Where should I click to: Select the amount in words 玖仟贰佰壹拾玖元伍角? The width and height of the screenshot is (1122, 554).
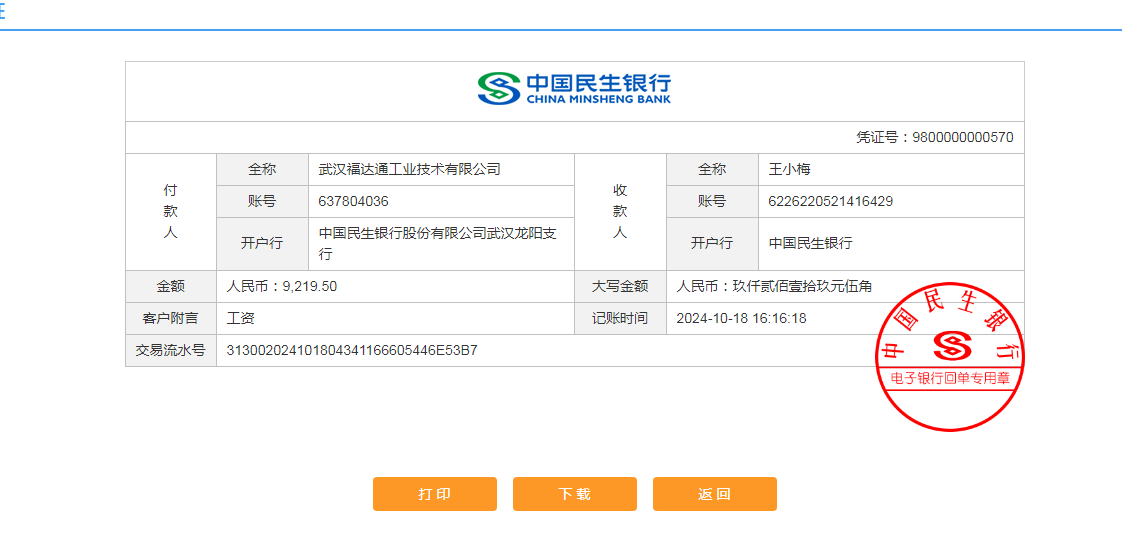click(x=801, y=287)
